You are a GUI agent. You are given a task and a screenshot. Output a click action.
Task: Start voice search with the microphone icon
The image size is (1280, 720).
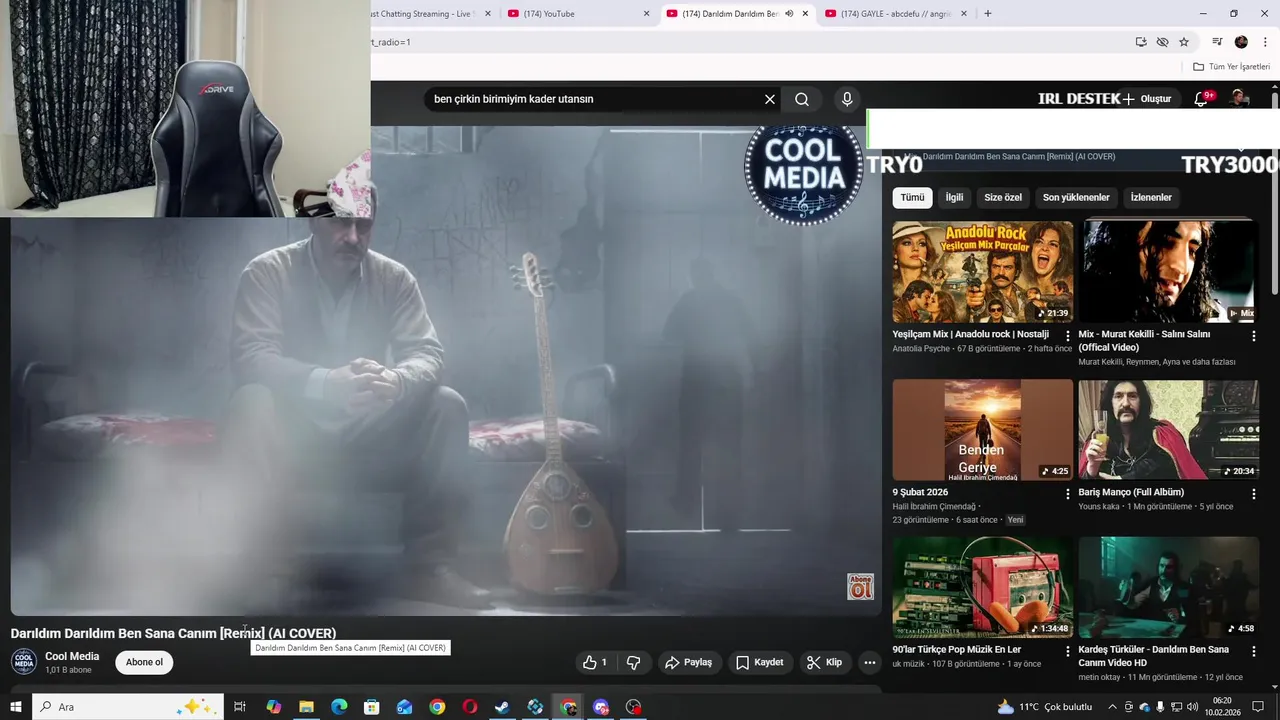pos(847,99)
